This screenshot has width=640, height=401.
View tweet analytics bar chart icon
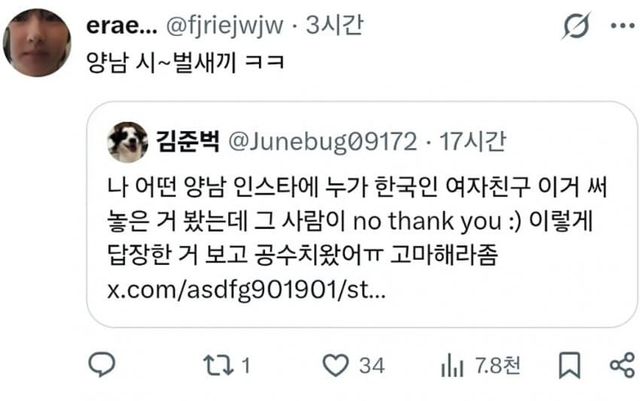(452, 365)
